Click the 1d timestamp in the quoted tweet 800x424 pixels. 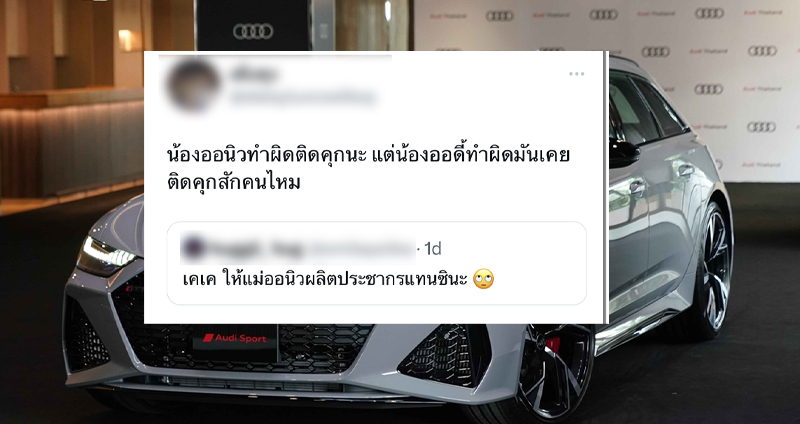[433, 248]
